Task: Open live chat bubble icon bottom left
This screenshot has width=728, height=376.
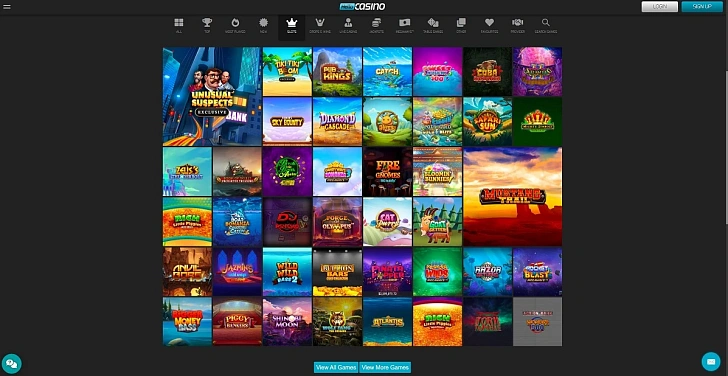Action: 12,363
